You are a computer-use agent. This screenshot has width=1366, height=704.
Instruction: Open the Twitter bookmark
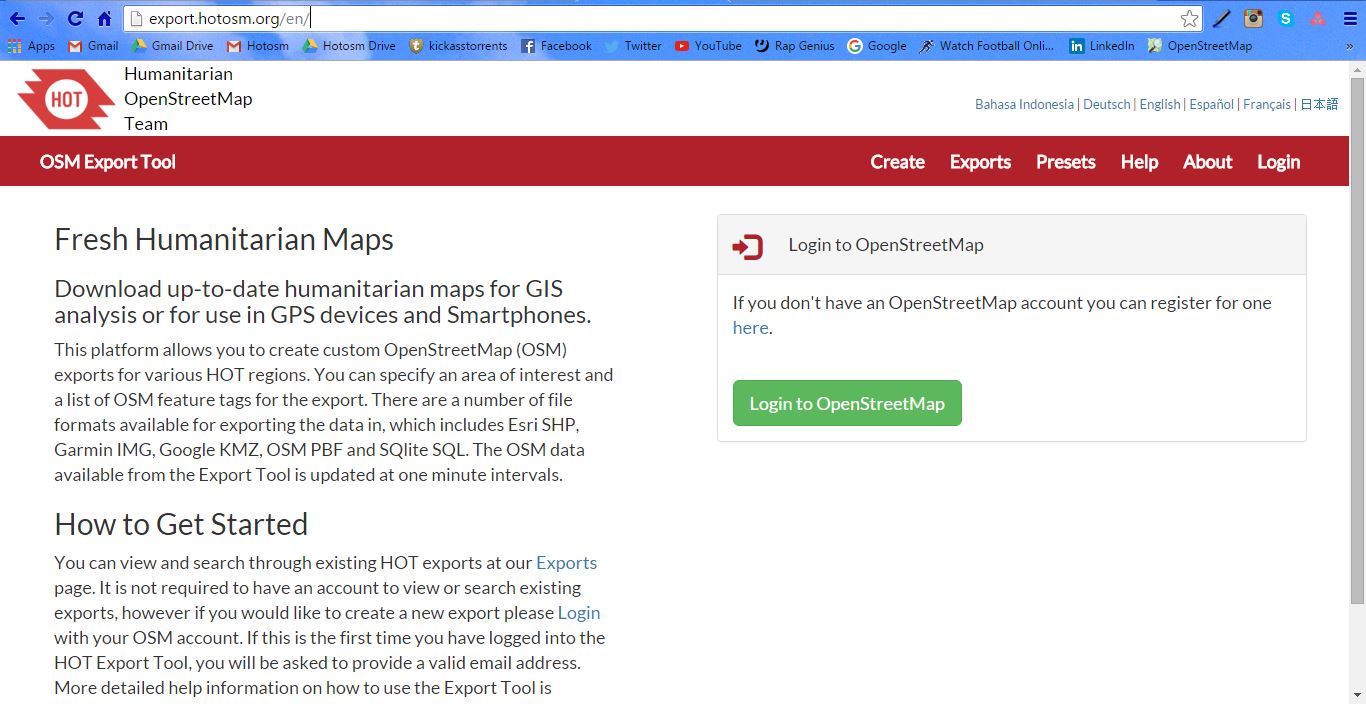tap(633, 46)
